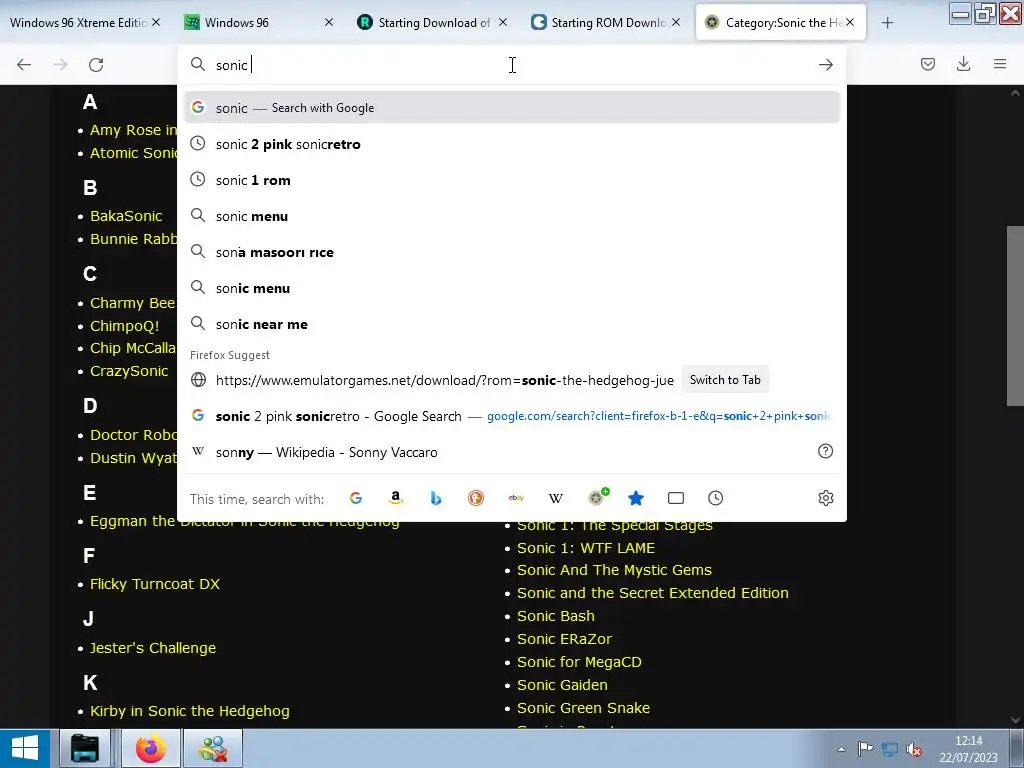Pick 'sona masoori rice' suggestion
Viewport: 1024px width, 768px height.
[x=511, y=252]
